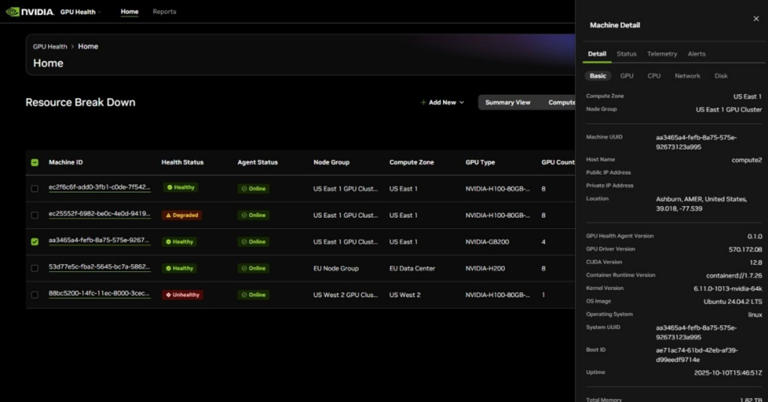
Task: Sort by the Health Status column header
Action: tap(182, 163)
